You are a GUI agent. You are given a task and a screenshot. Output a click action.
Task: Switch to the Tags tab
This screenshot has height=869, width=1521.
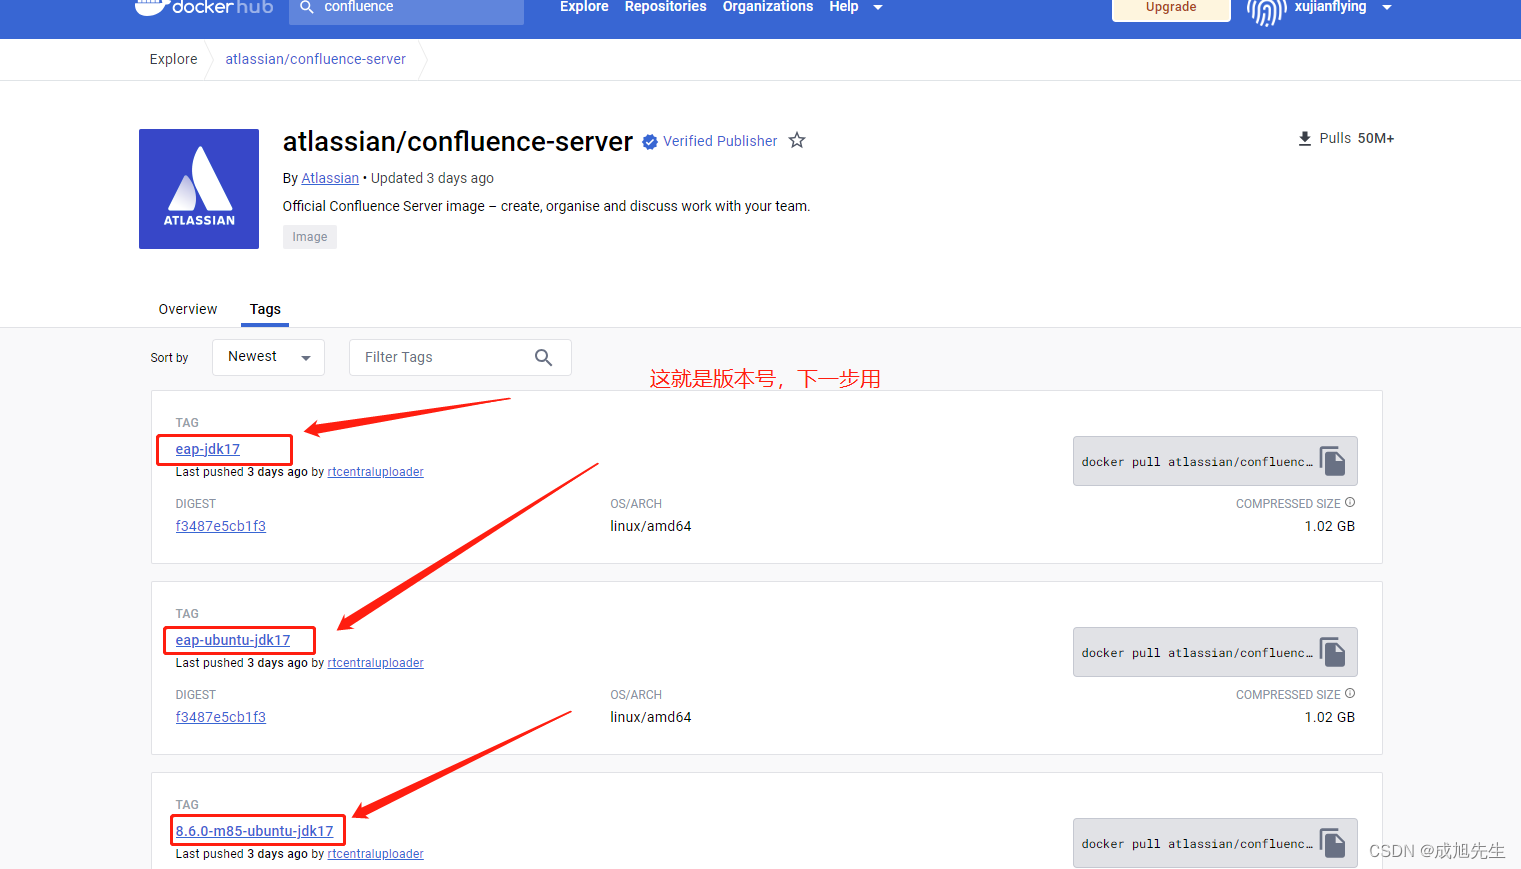coord(265,309)
